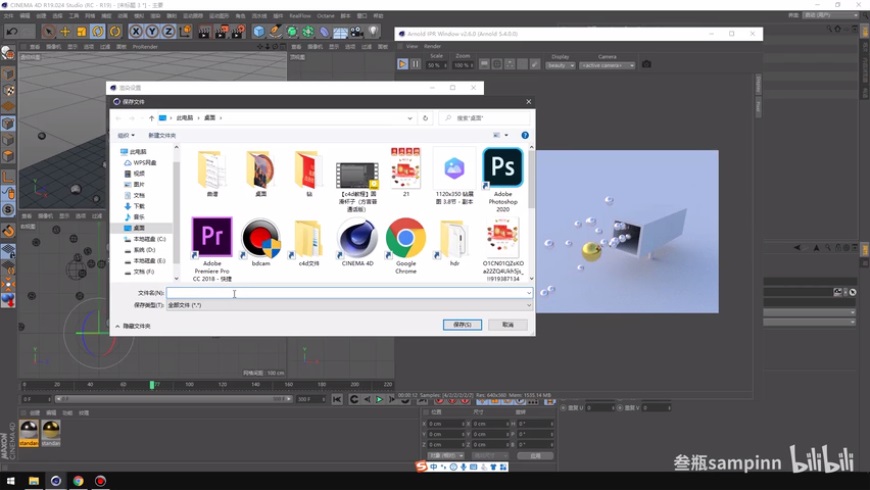Click the Windows Start button
This screenshot has width=870, height=490.
pyautogui.click(x=11, y=481)
